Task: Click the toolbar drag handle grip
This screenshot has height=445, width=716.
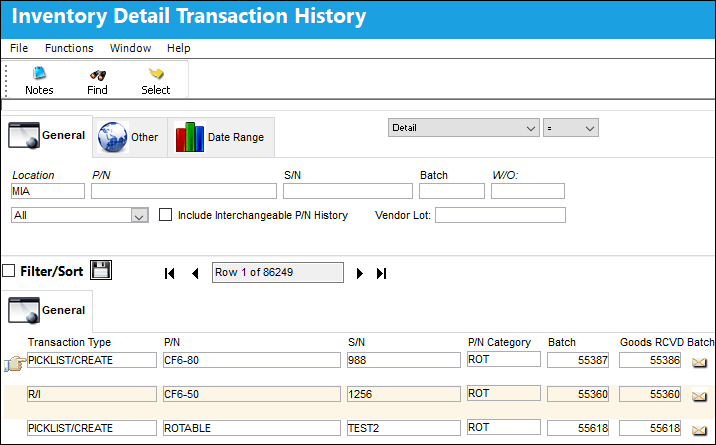Action: click(x=6, y=80)
